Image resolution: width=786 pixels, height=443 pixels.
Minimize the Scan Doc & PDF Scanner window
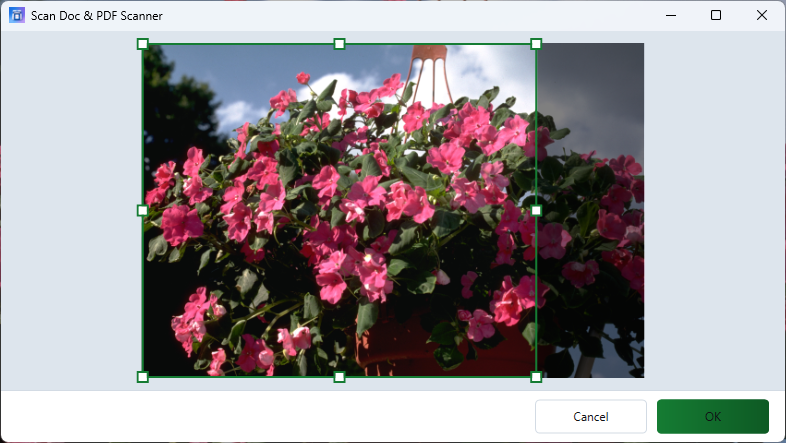pyautogui.click(x=671, y=15)
